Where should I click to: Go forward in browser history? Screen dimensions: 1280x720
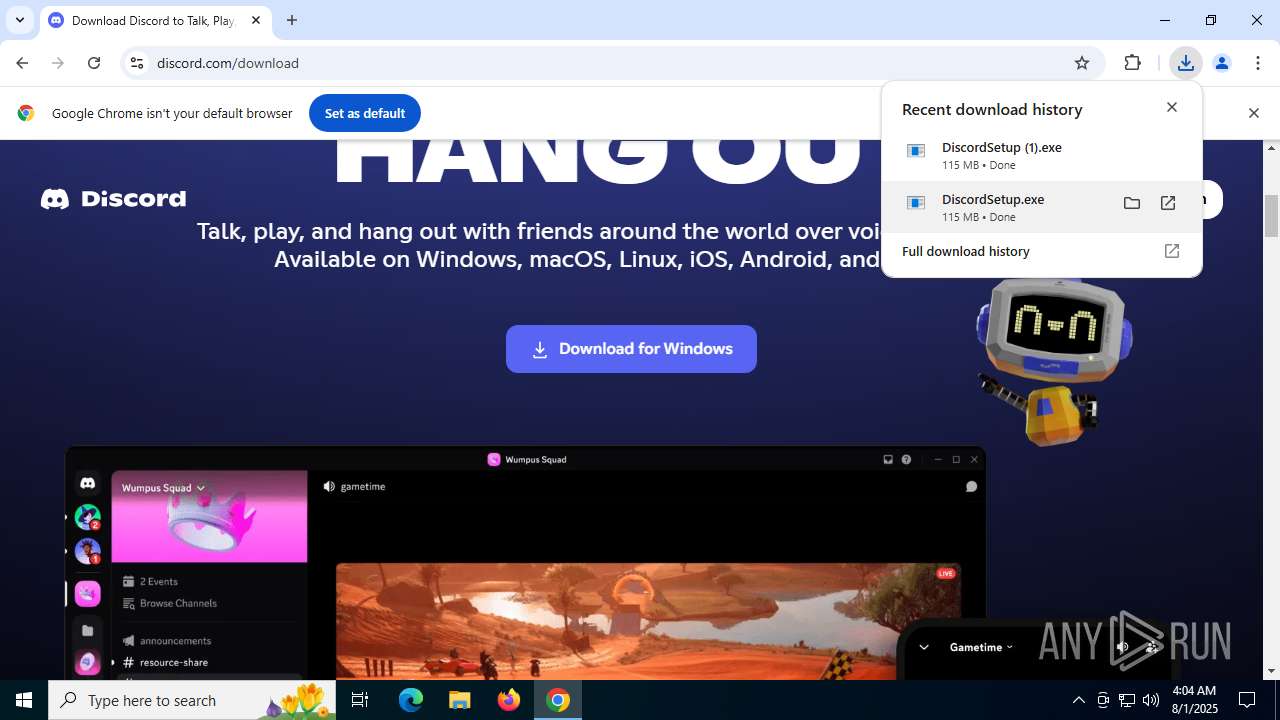click(x=58, y=63)
